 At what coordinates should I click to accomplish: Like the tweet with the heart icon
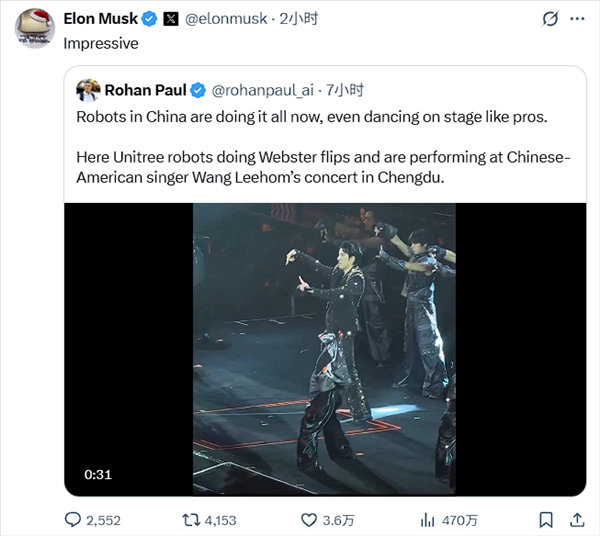point(310,519)
